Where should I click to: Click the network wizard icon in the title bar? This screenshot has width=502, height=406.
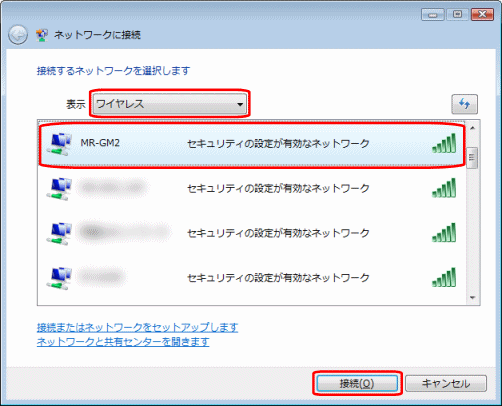(x=42, y=35)
